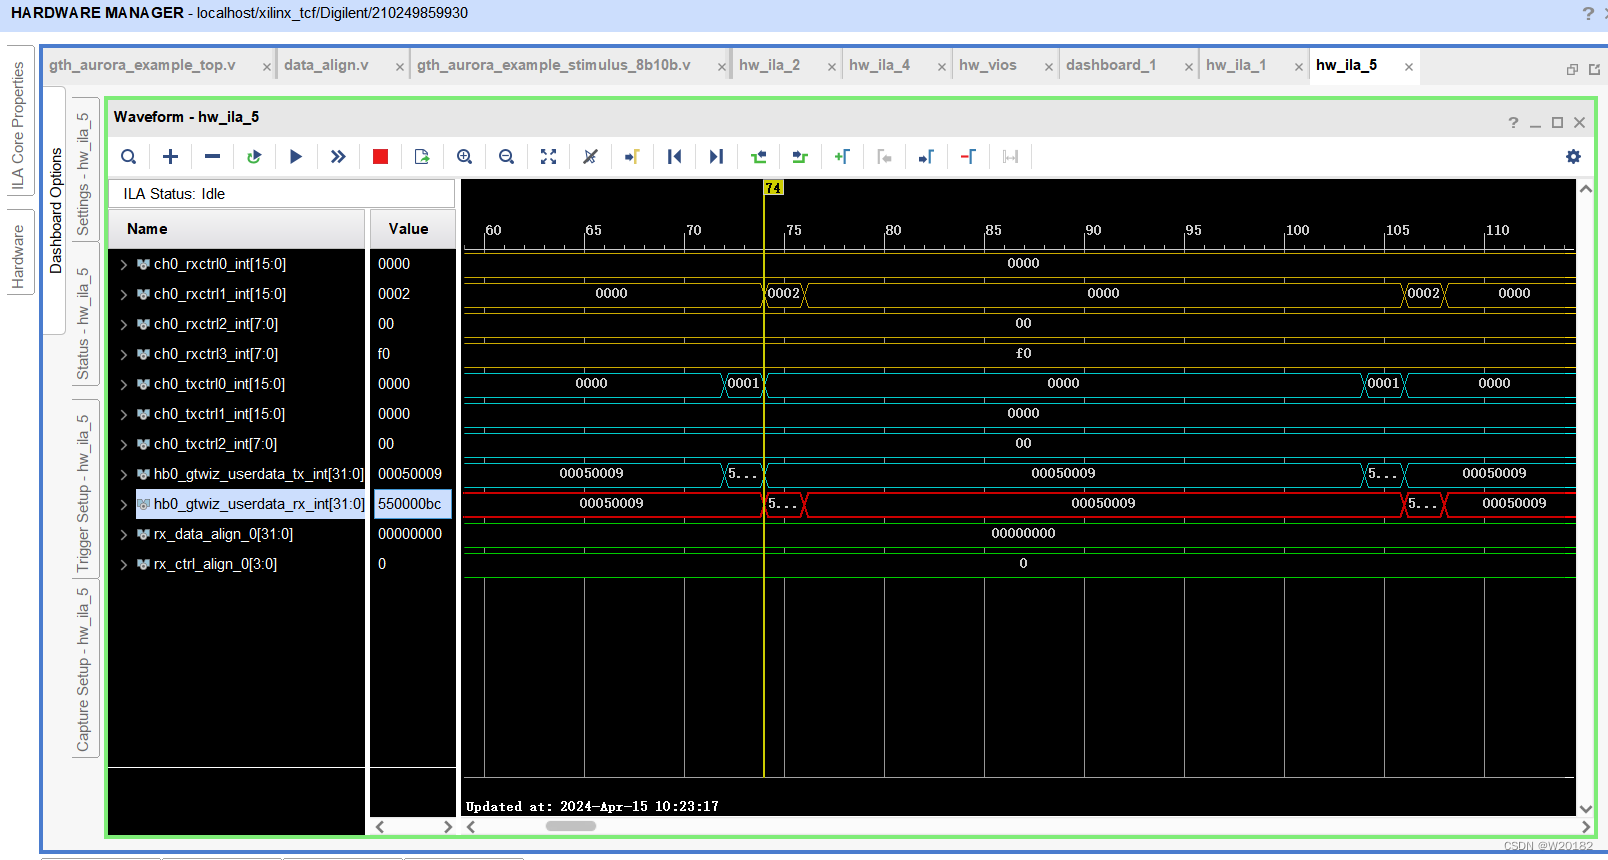Viewport: 1608px width, 860px height.
Task: Maximize tab area icon at top right
Action: pos(1594,69)
